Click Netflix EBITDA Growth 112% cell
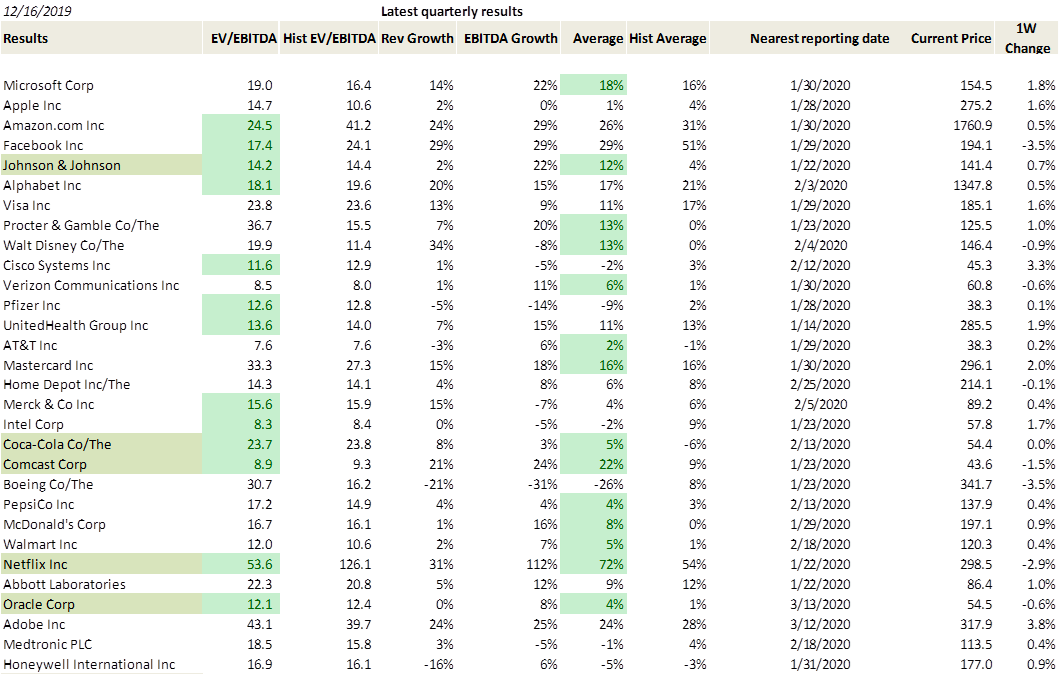The height and width of the screenshot is (675, 1060). point(542,564)
